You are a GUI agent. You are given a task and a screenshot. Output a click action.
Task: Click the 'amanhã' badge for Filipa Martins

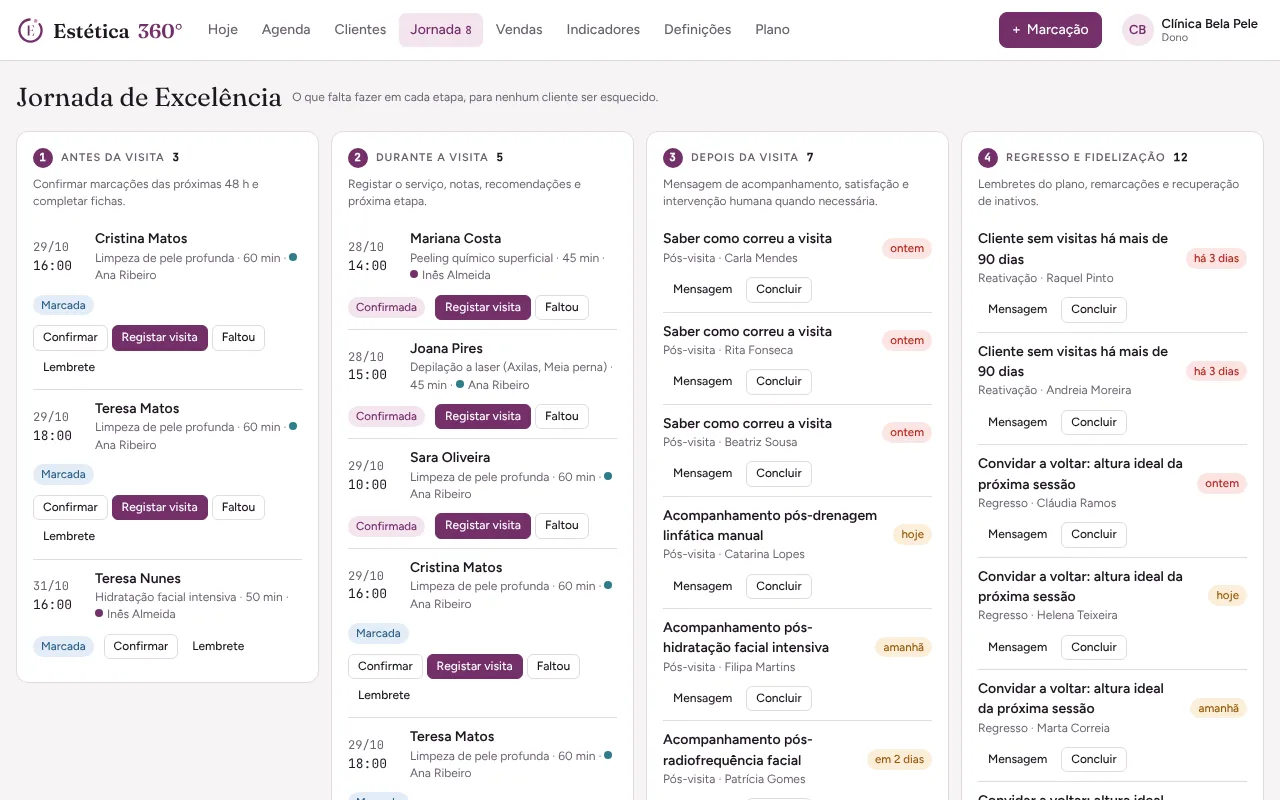[x=903, y=648]
